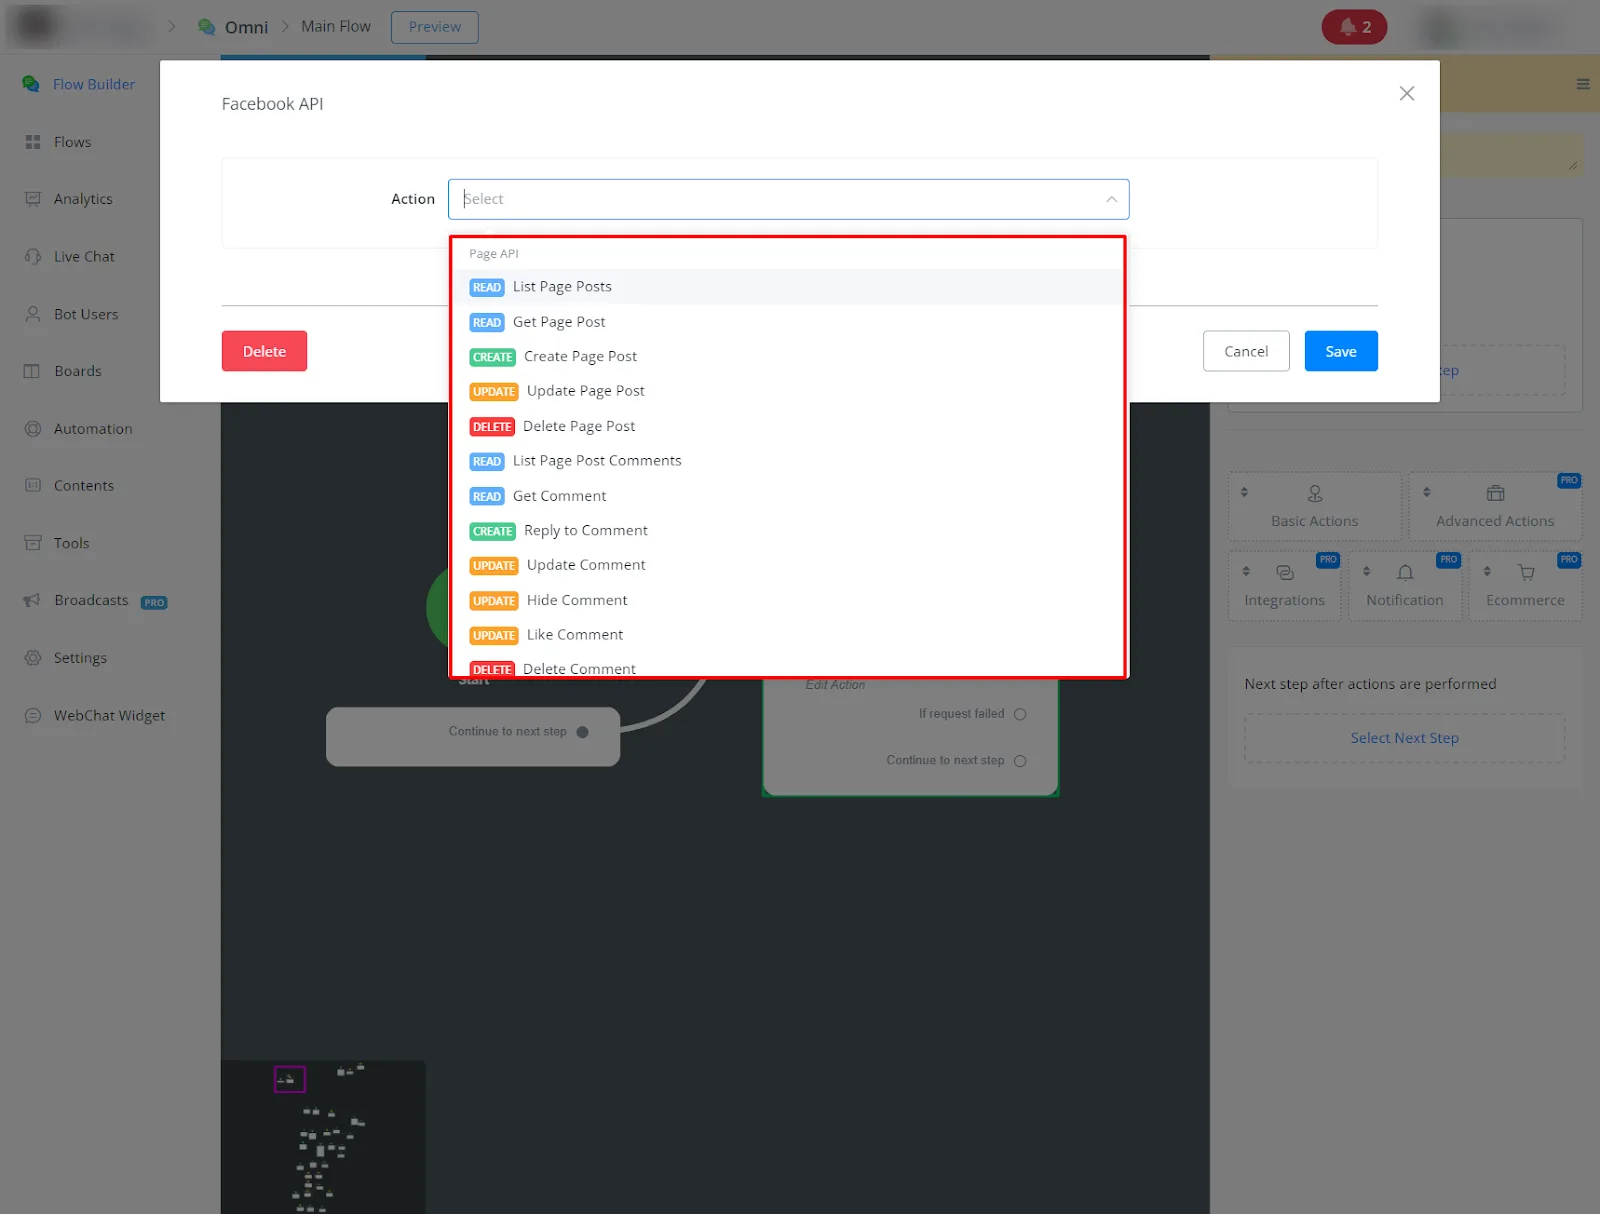Choose 'List Page Posts' option

(789, 287)
